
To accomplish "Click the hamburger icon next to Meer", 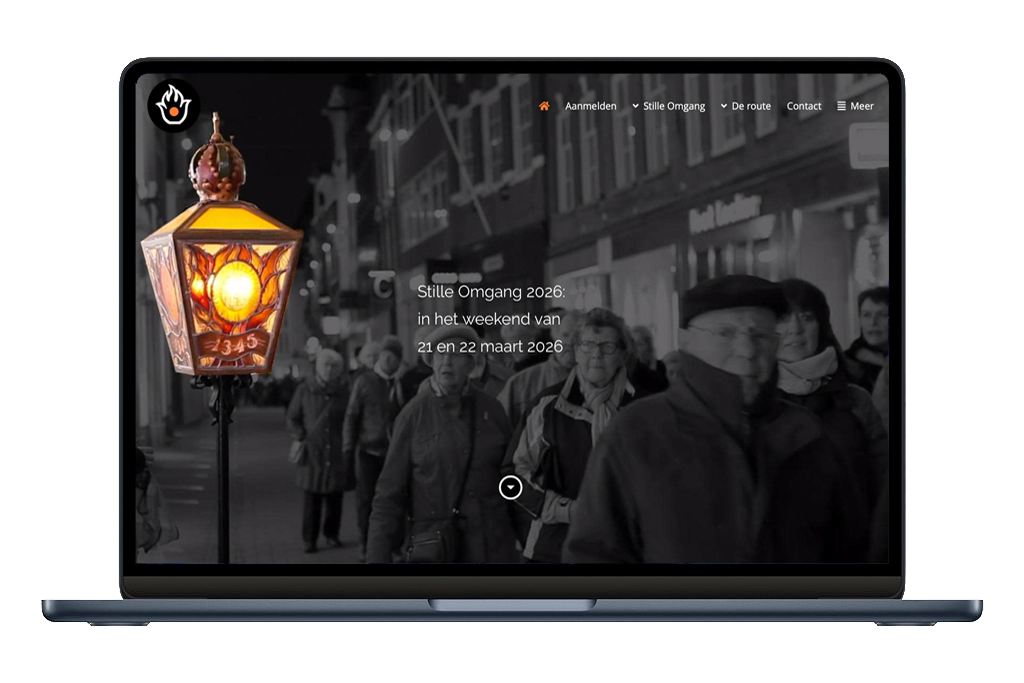I will (841, 106).
